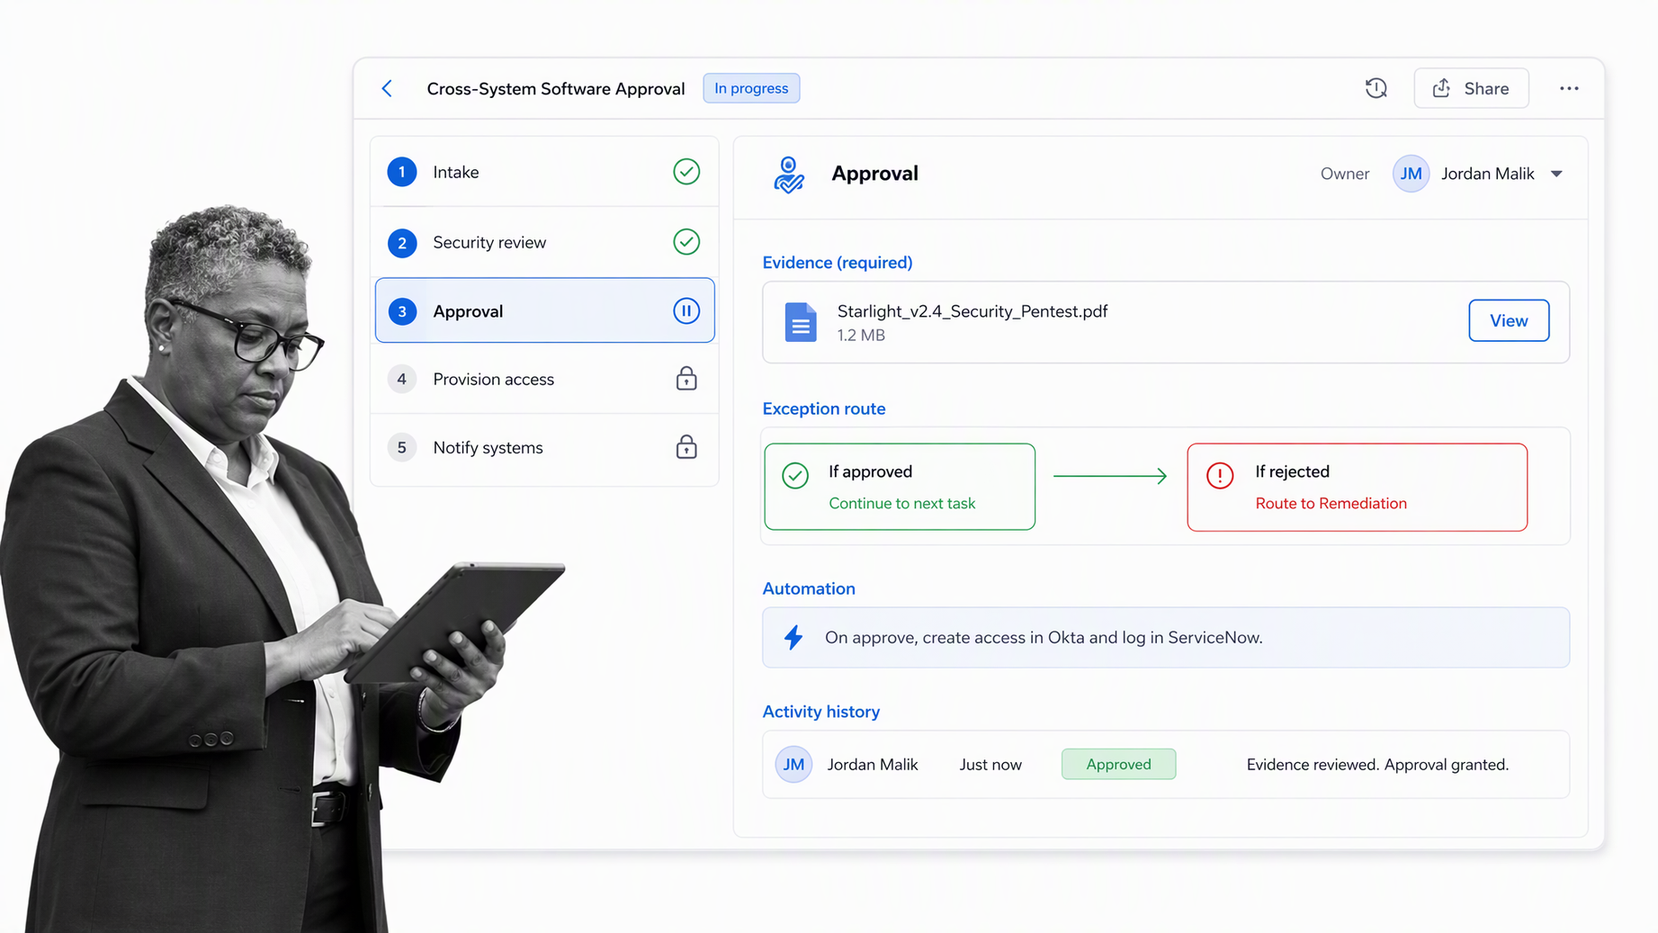Click the lock icon on Notify systems
The width and height of the screenshot is (1658, 933).
[x=686, y=447]
